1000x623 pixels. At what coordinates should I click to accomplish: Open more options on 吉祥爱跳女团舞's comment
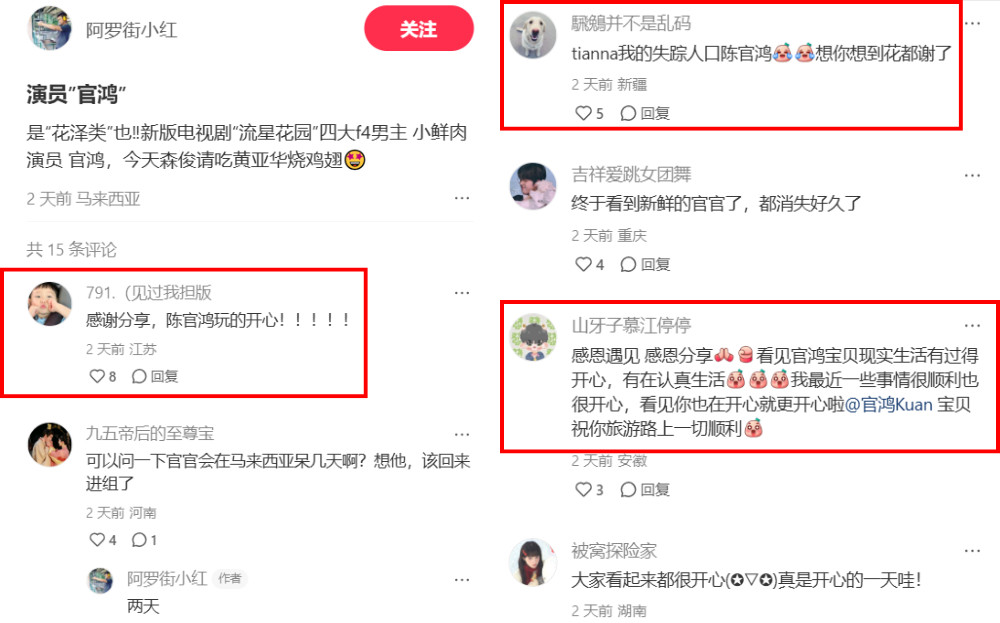coord(972,175)
